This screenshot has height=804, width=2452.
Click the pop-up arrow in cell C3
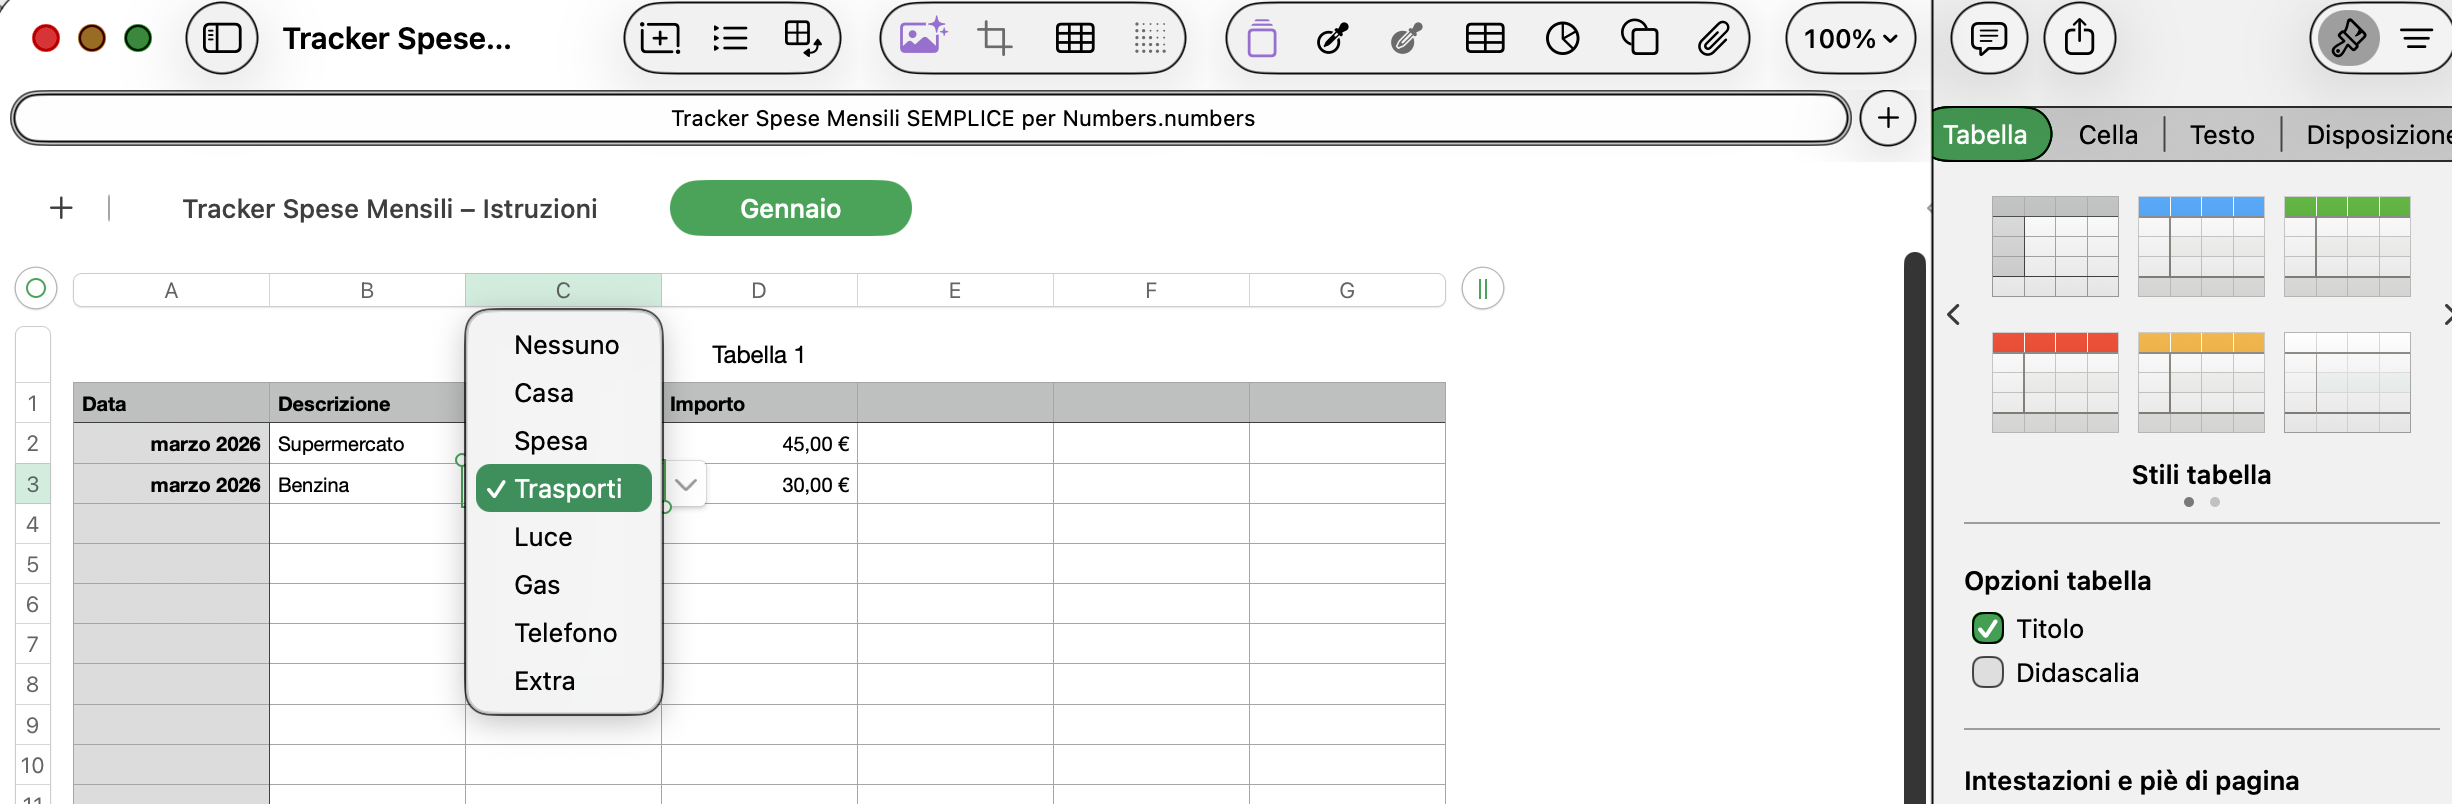pos(686,485)
